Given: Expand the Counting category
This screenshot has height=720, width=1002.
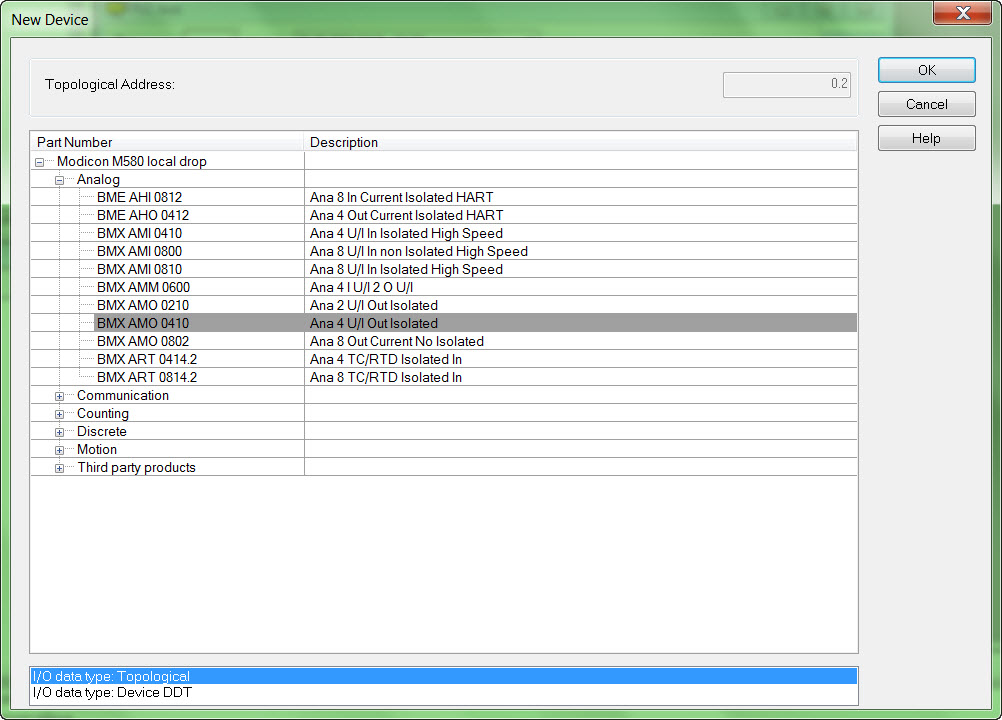Looking at the screenshot, I should [59, 414].
